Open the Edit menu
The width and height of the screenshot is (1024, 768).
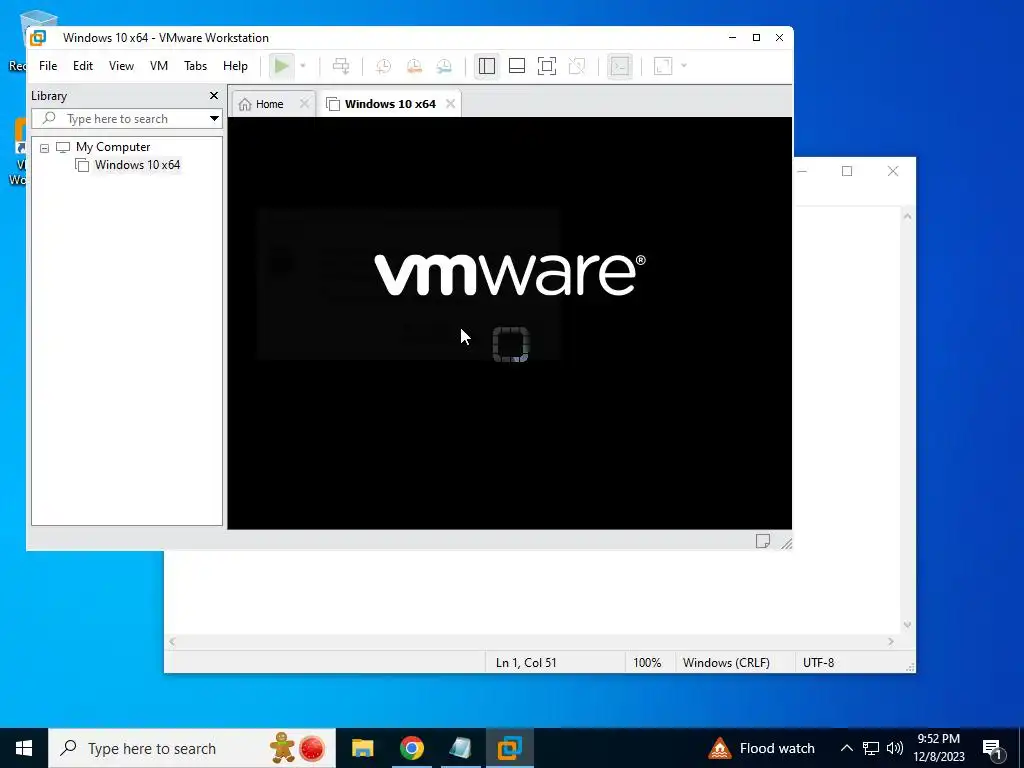tap(83, 66)
